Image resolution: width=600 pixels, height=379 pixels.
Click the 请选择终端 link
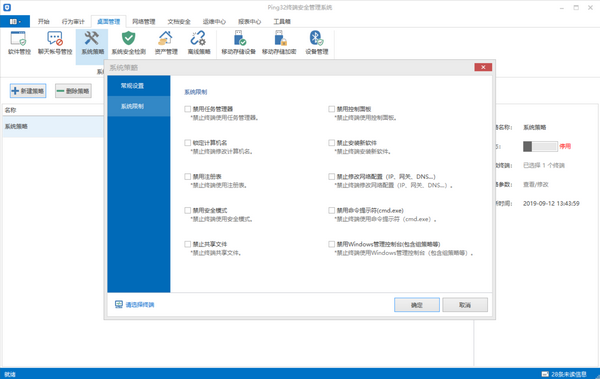click(140, 305)
